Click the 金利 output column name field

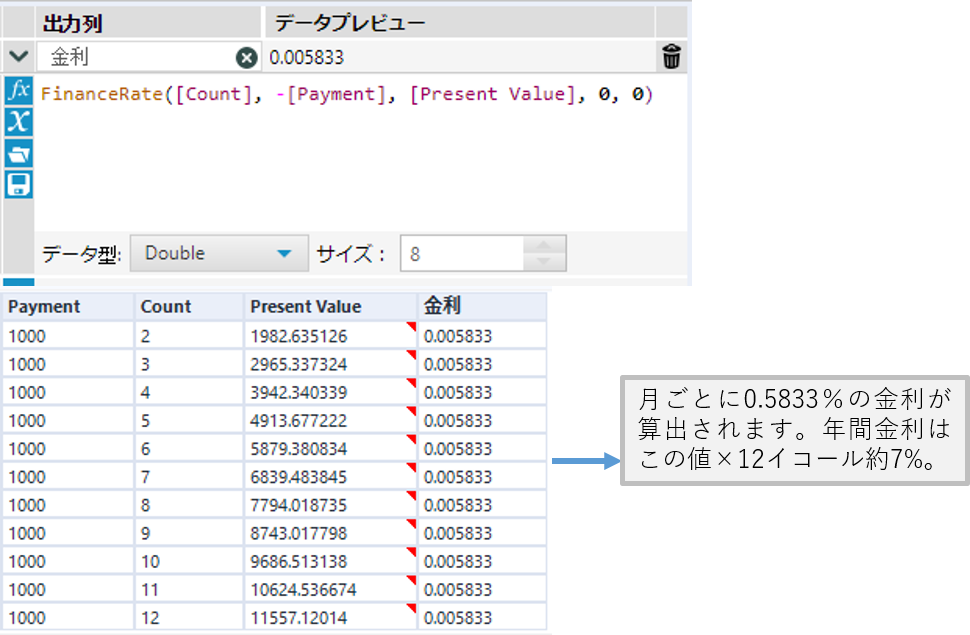pyautogui.click(x=135, y=58)
